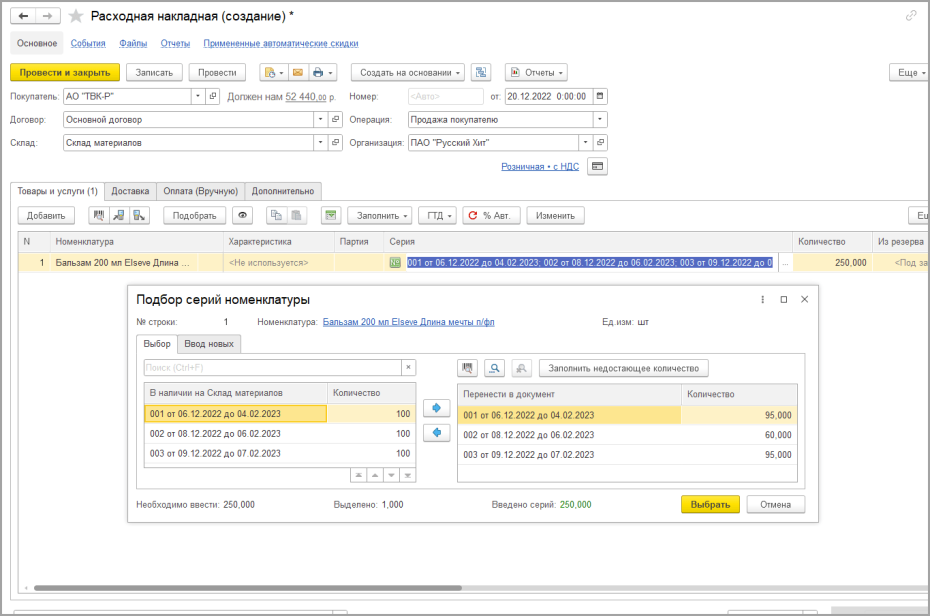This screenshot has height=616, width=930.
Task: Open the Дополнительно tab
Action: tap(283, 191)
